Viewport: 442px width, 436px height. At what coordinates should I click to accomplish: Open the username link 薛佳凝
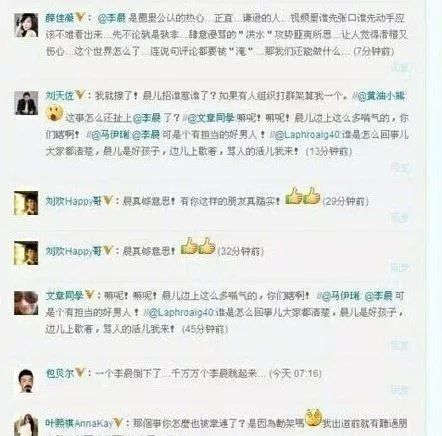click(60, 18)
